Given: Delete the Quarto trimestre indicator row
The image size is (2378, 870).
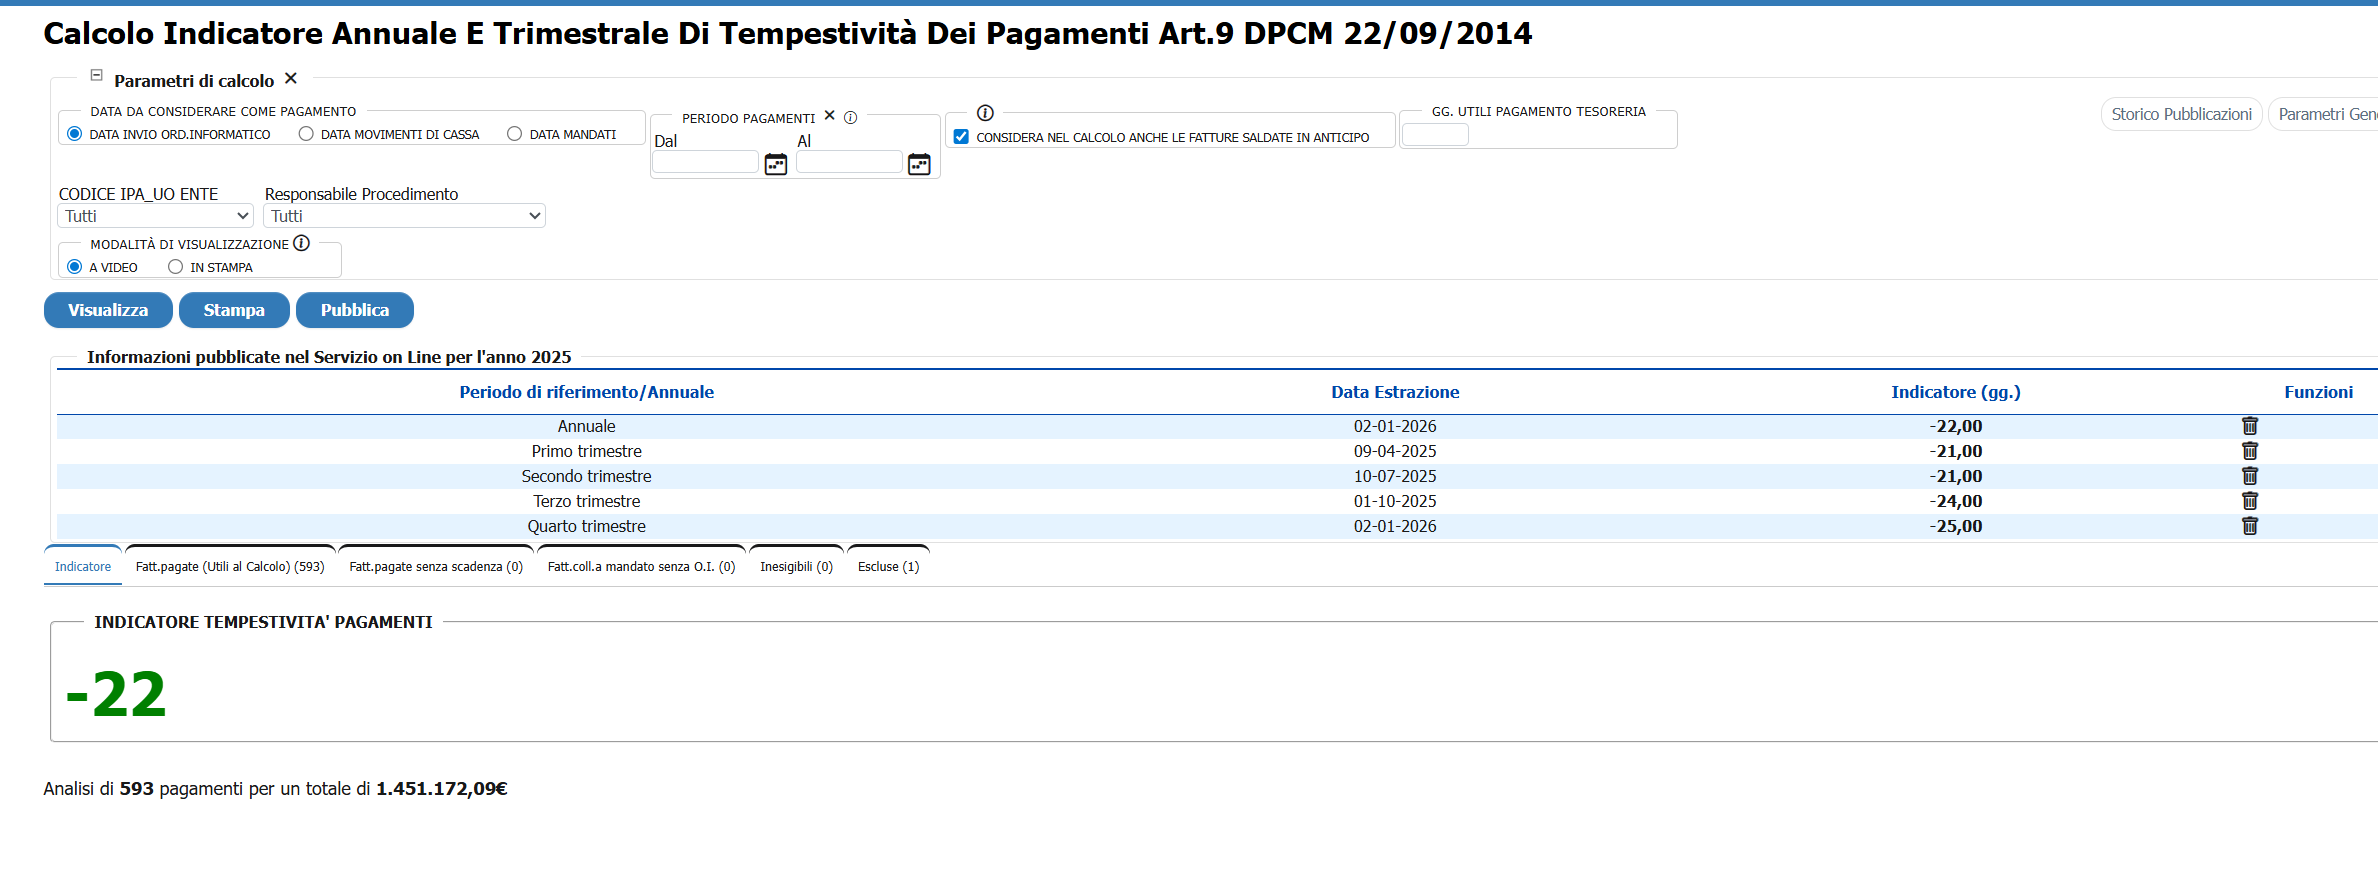Looking at the screenshot, I should pyautogui.click(x=2249, y=526).
